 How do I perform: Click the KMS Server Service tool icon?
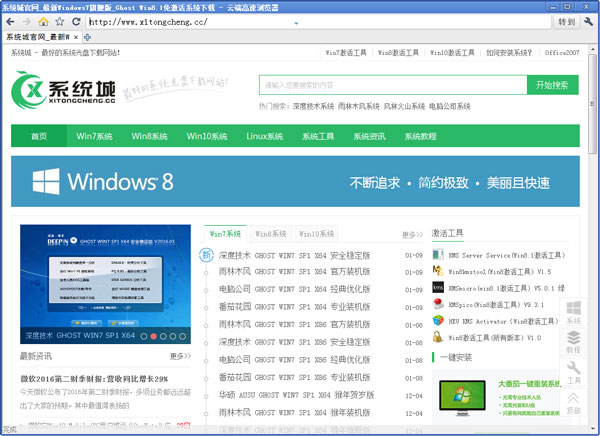tap(438, 255)
